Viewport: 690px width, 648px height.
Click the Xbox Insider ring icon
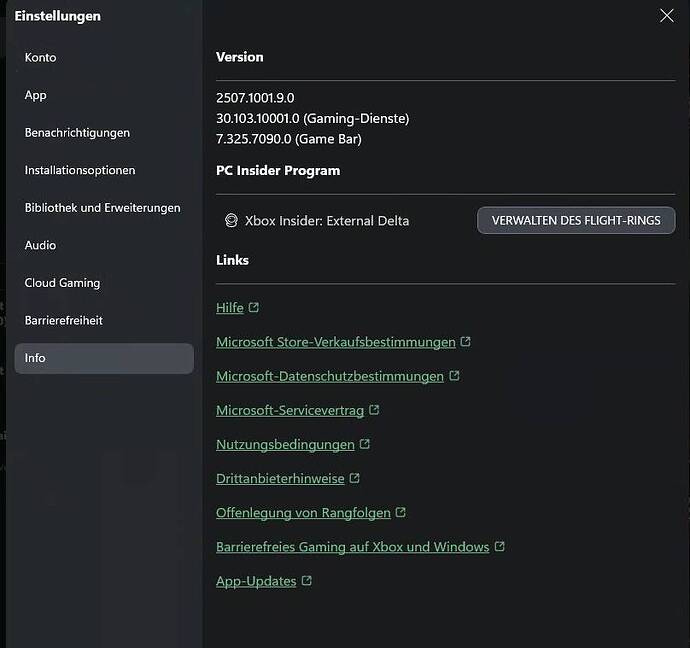[x=231, y=220]
